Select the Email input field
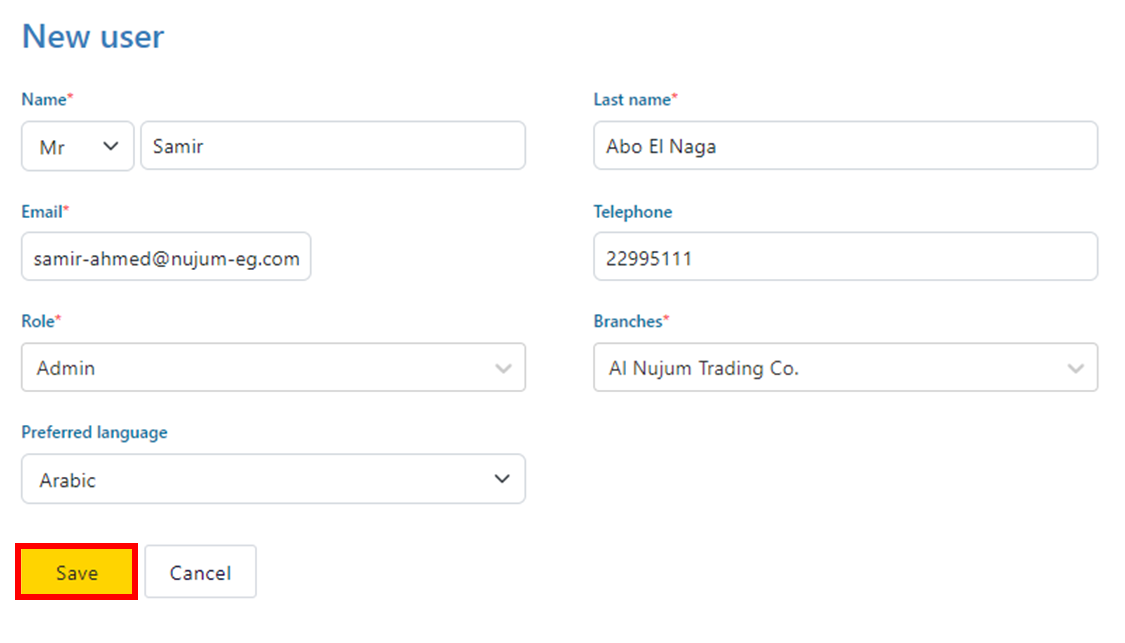Viewport: 1125px width, 643px height. 166,257
